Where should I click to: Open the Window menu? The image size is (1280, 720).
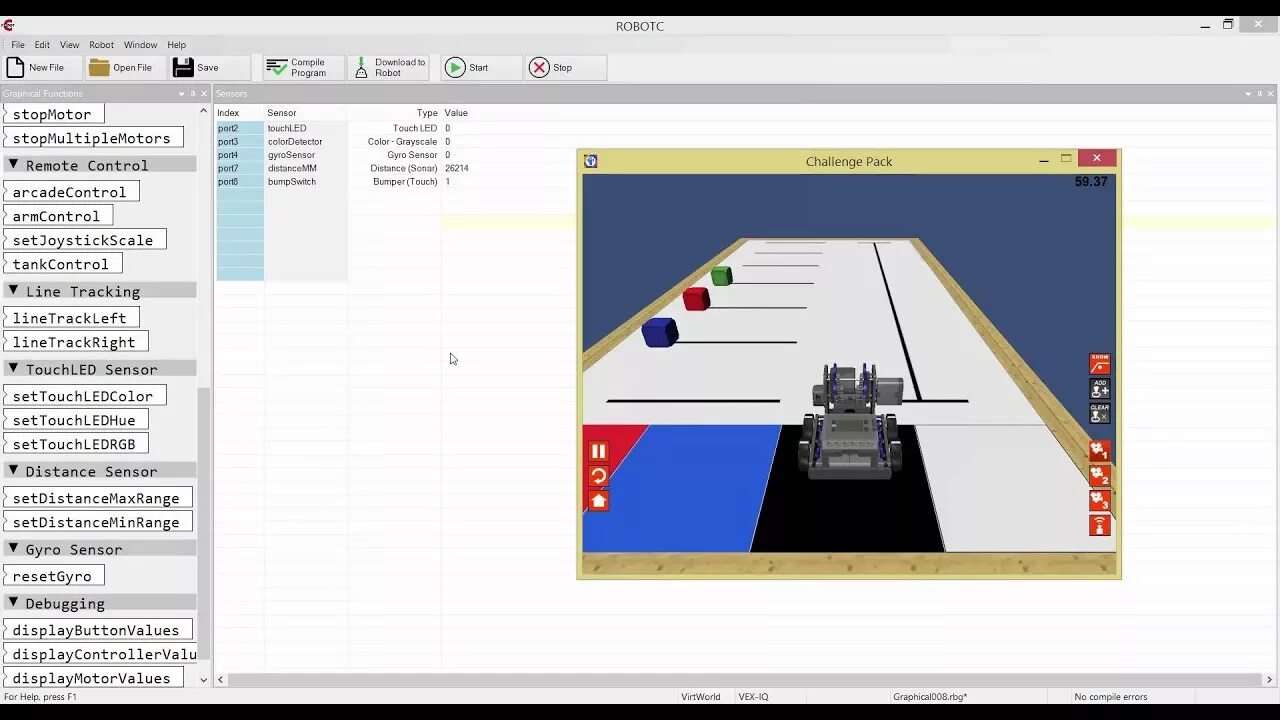click(140, 45)
